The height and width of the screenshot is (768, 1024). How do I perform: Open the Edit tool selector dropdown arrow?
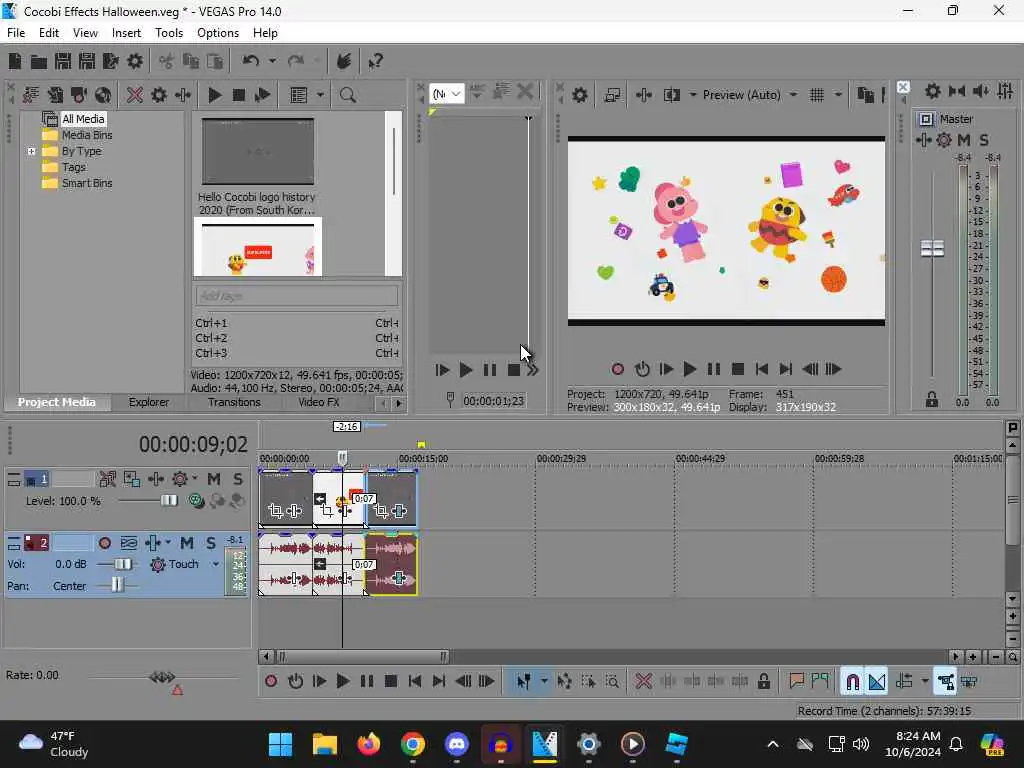(x=543, y=682)
